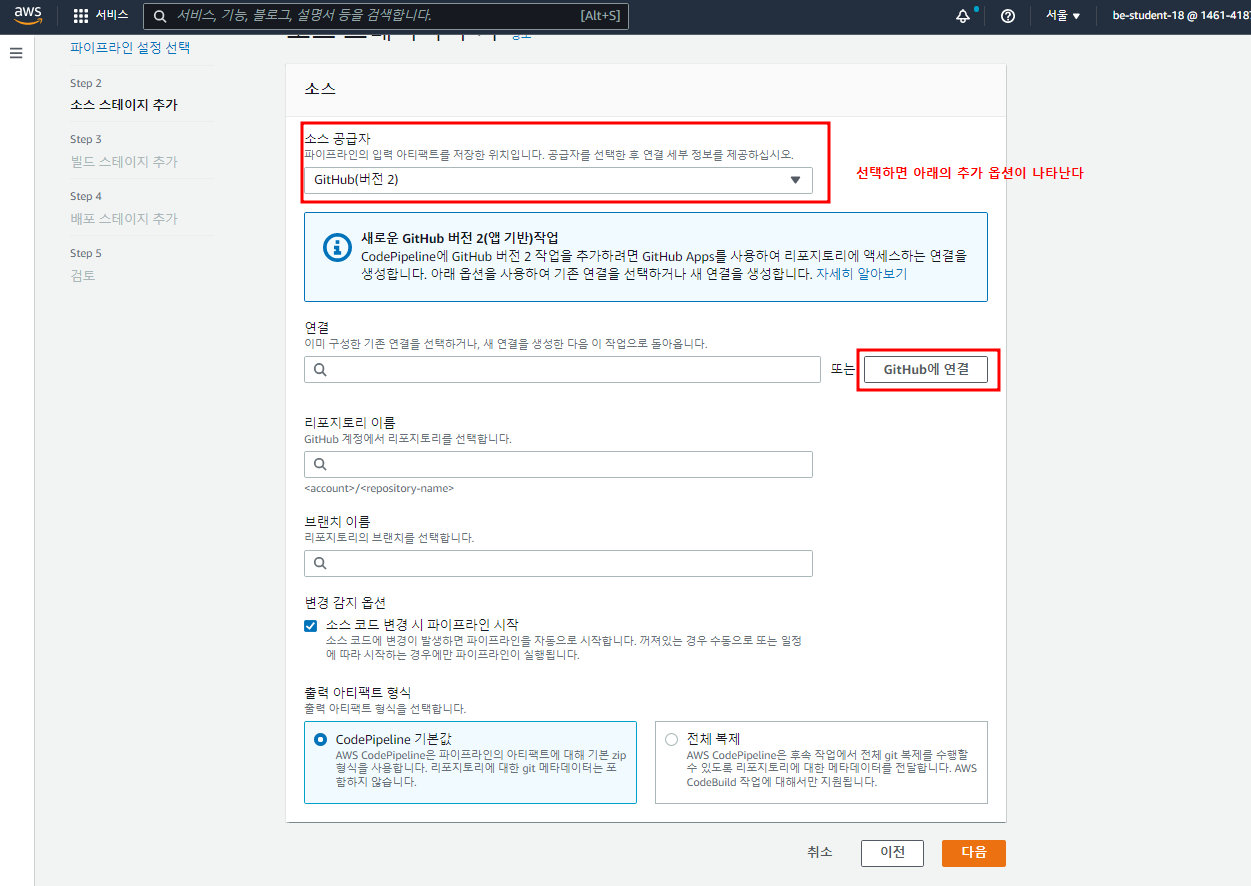
Task: Click the 이전 previous button
Action: point(892,853)
